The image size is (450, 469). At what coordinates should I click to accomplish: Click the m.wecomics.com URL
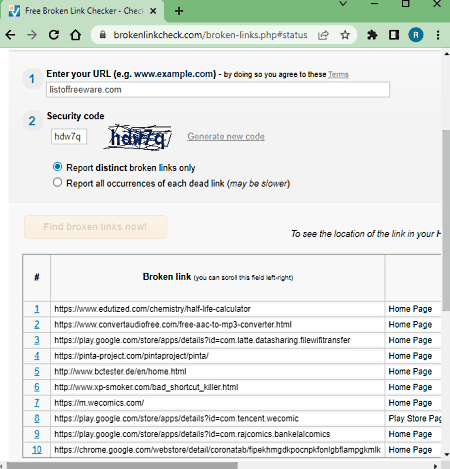99,403
